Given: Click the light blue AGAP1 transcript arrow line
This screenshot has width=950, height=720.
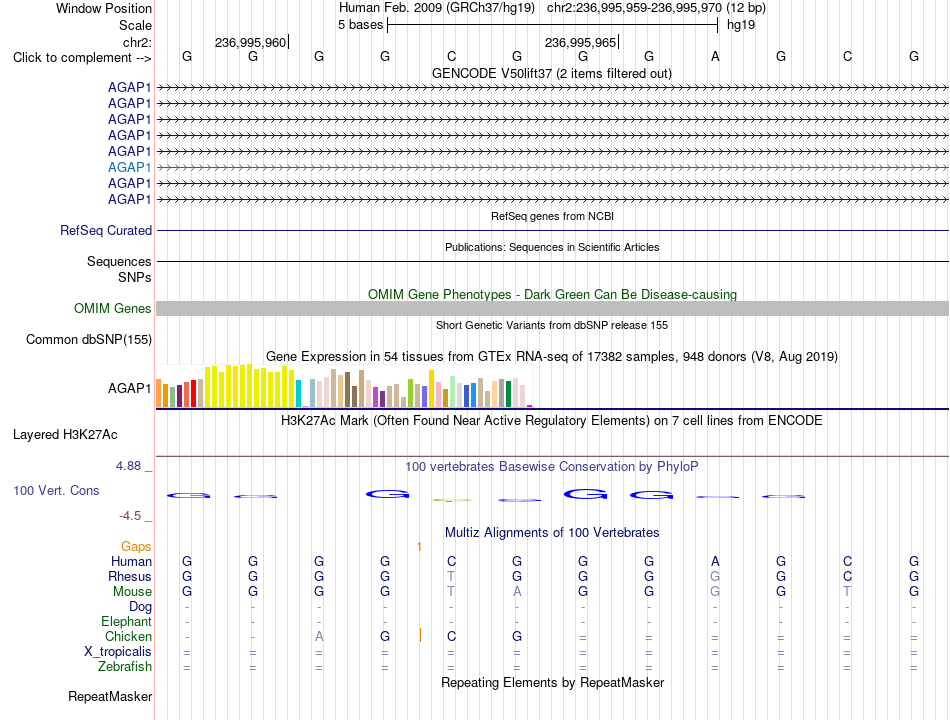Looking at the screenshot, I should (552, 167).
